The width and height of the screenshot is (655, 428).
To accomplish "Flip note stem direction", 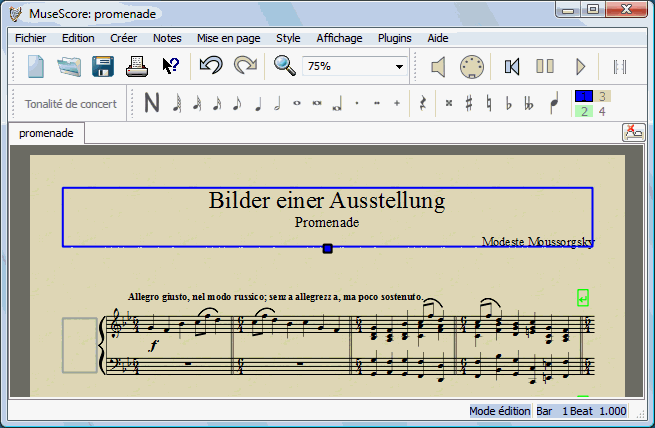I will (x=554, y=104).
